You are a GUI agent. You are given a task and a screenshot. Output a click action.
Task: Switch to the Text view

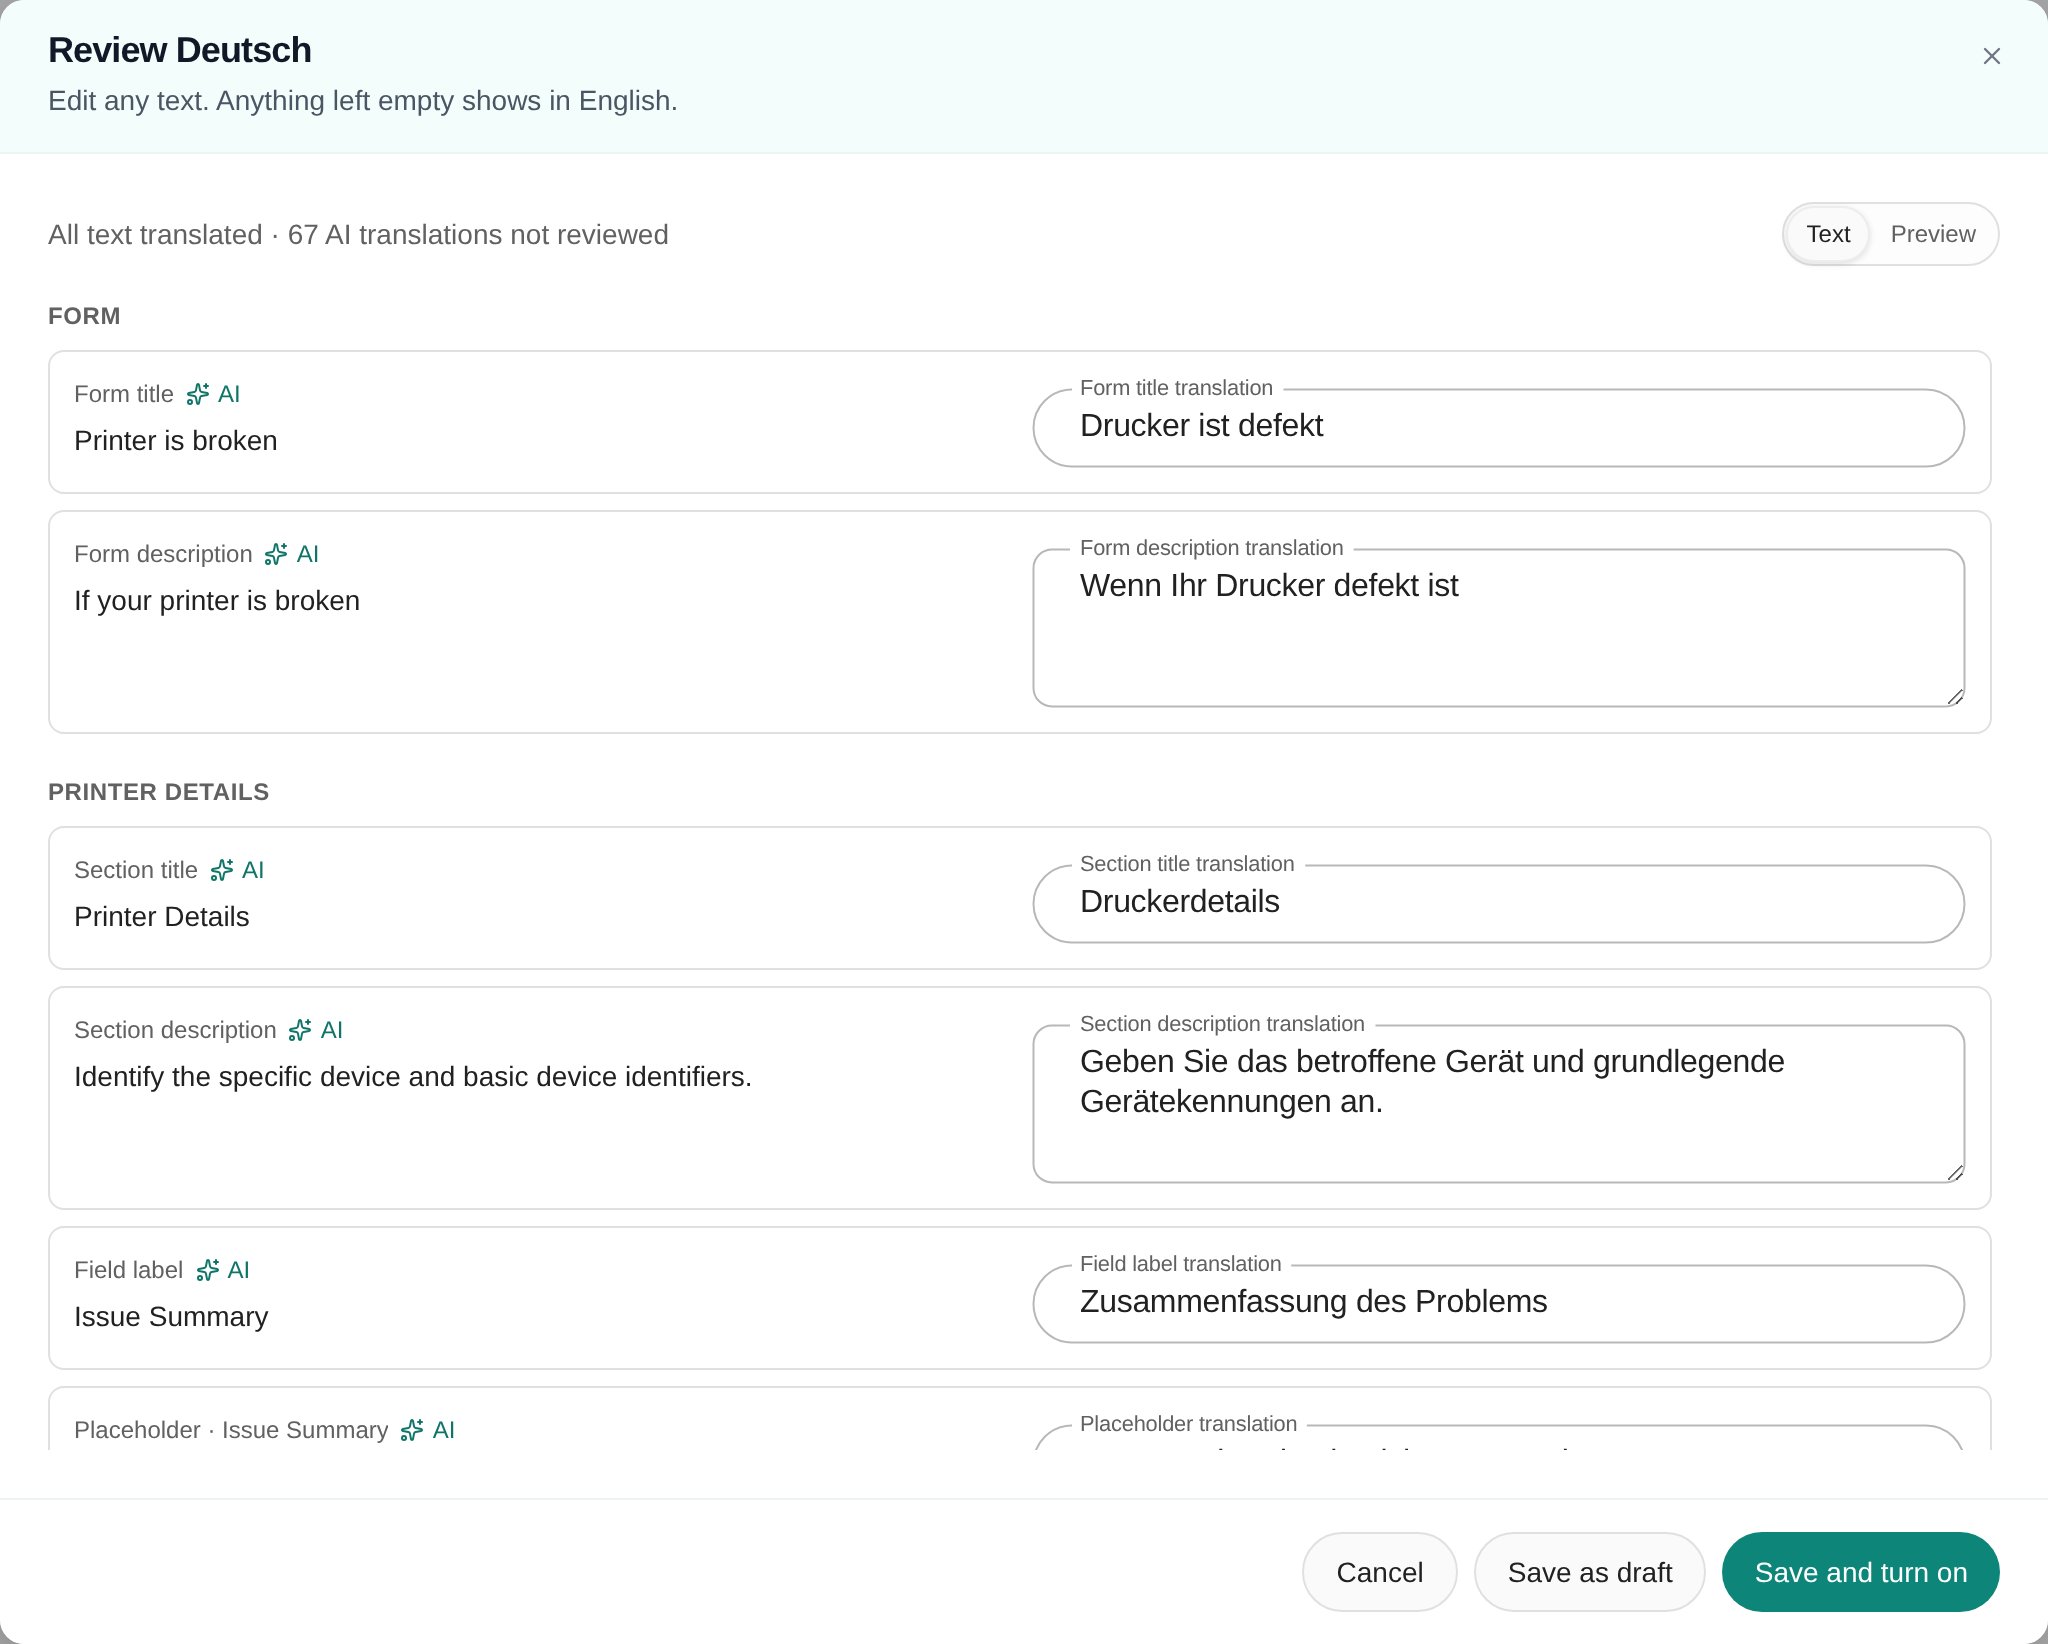pos(1828,234)
